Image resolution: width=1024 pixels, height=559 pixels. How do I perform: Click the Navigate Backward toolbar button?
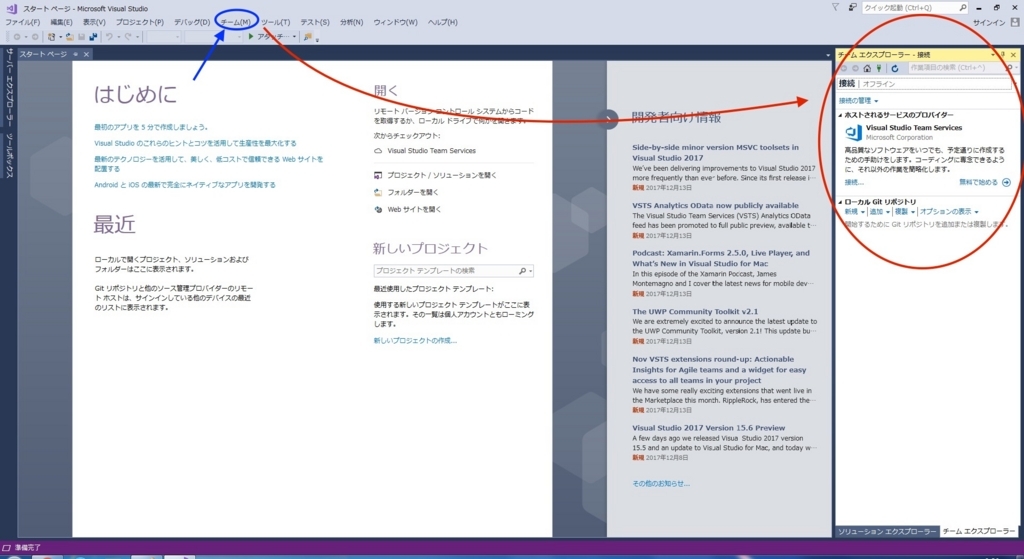tap(17, 37)
